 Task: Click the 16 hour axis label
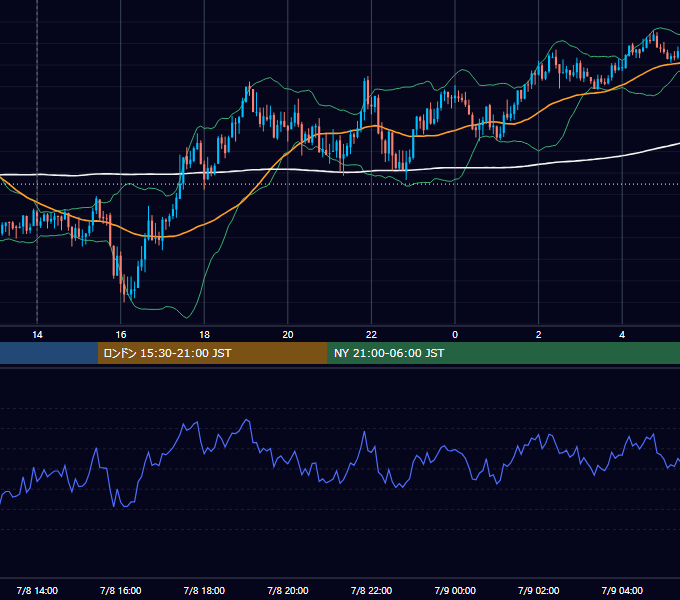[x=121, y=335]
